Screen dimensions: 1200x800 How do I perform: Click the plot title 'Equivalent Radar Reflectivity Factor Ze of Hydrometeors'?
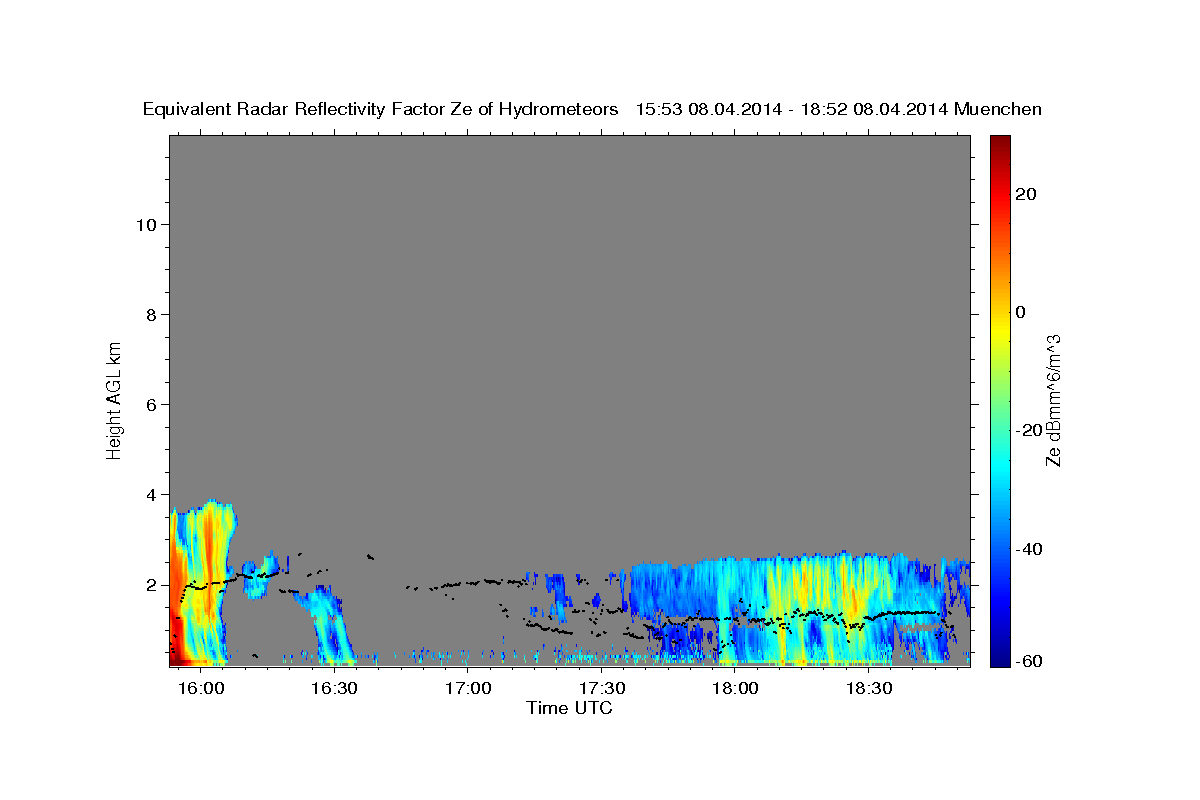pos(380,110)
